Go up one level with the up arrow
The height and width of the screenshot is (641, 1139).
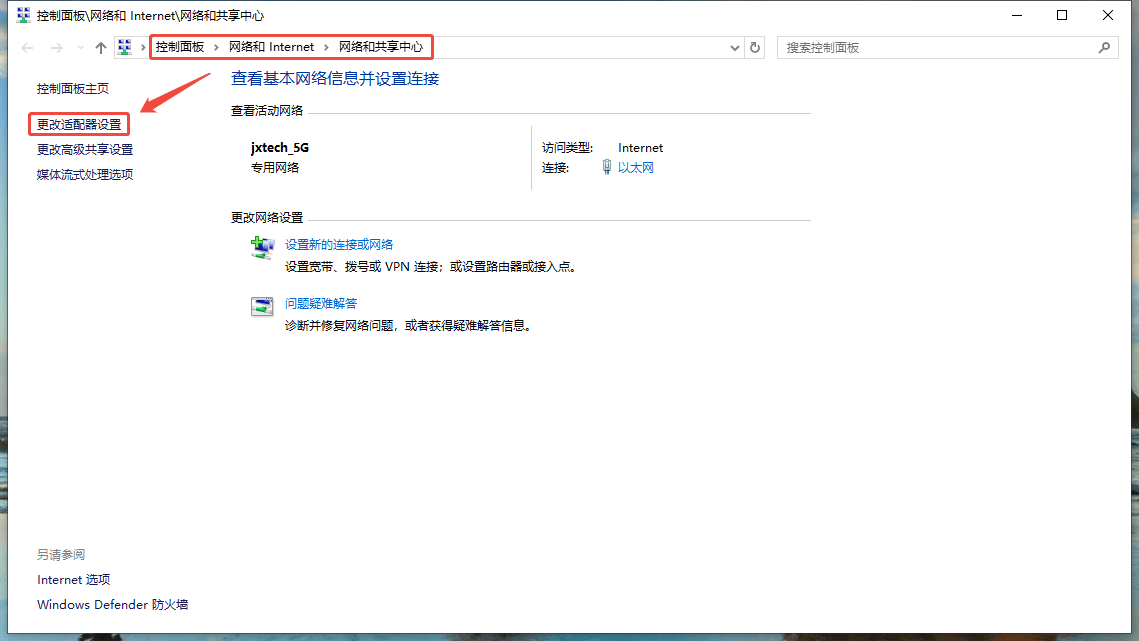pos(100,47)
